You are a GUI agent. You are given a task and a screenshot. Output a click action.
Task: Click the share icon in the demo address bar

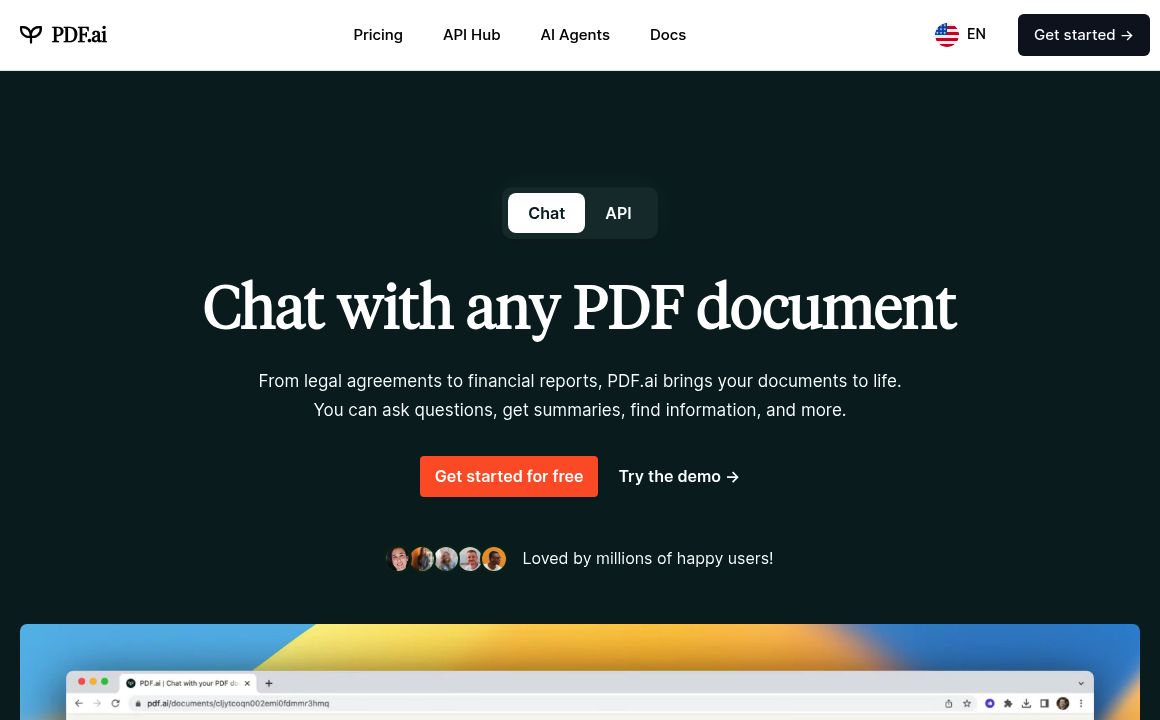pyautogui.click(x=949, y=703)
